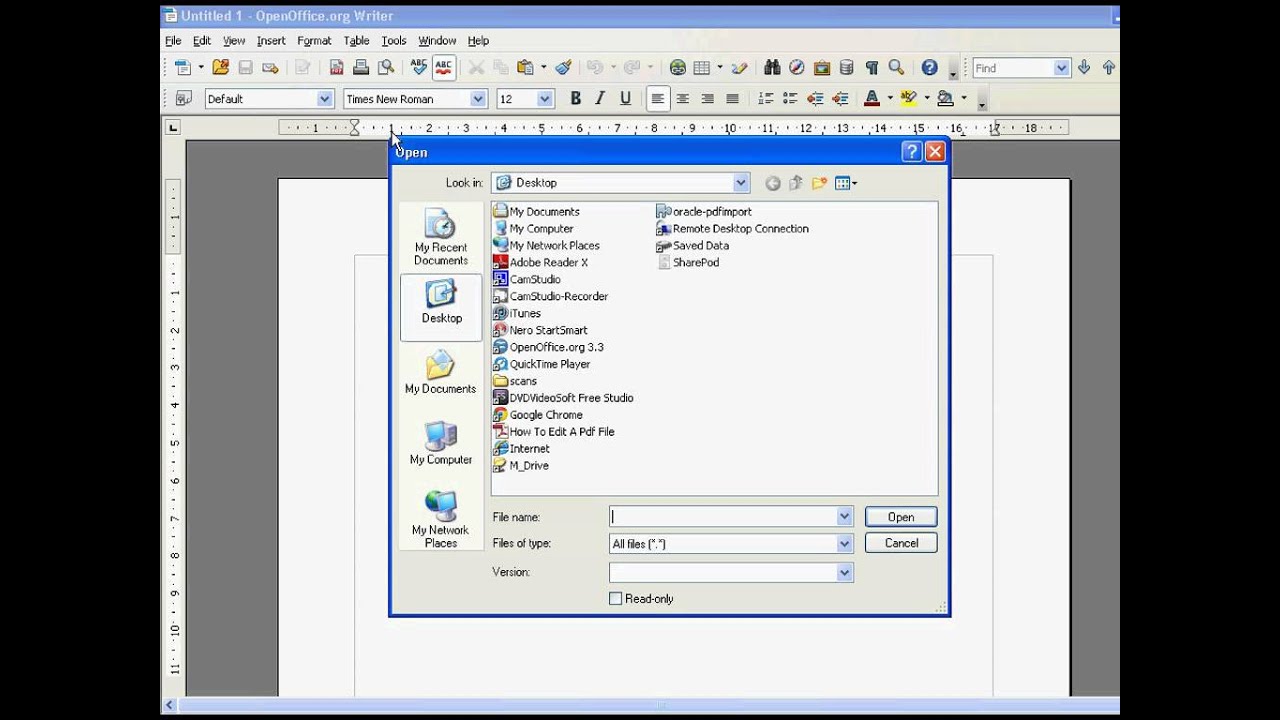Open the Format menu
This screenshot has height=720, width=1280.
click(314, 41)
